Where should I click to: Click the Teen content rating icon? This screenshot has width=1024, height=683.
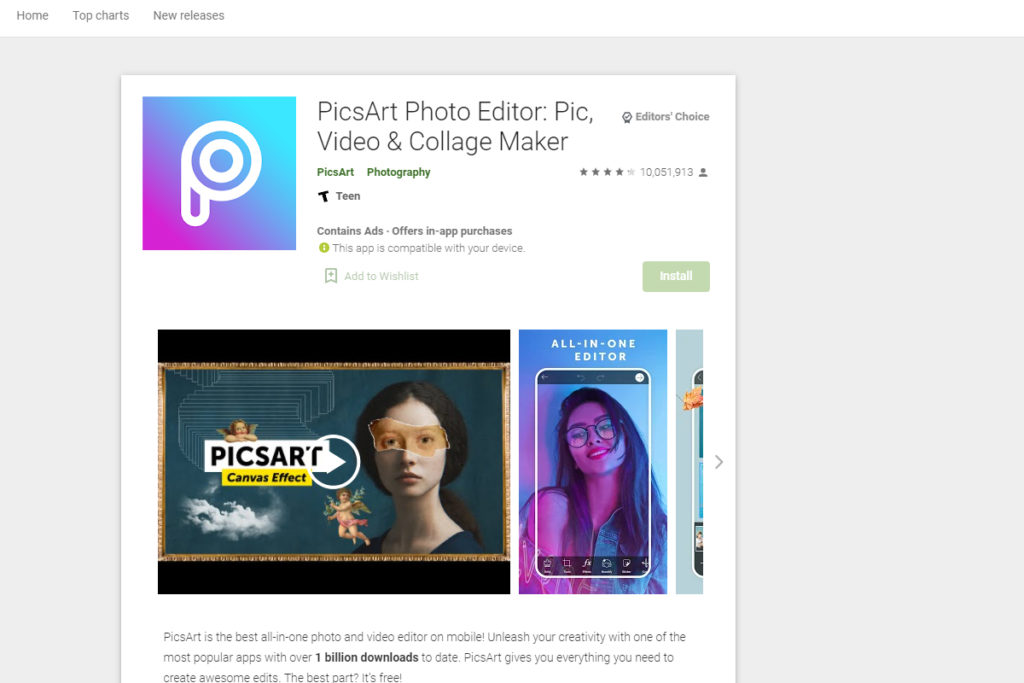[323, 196]
